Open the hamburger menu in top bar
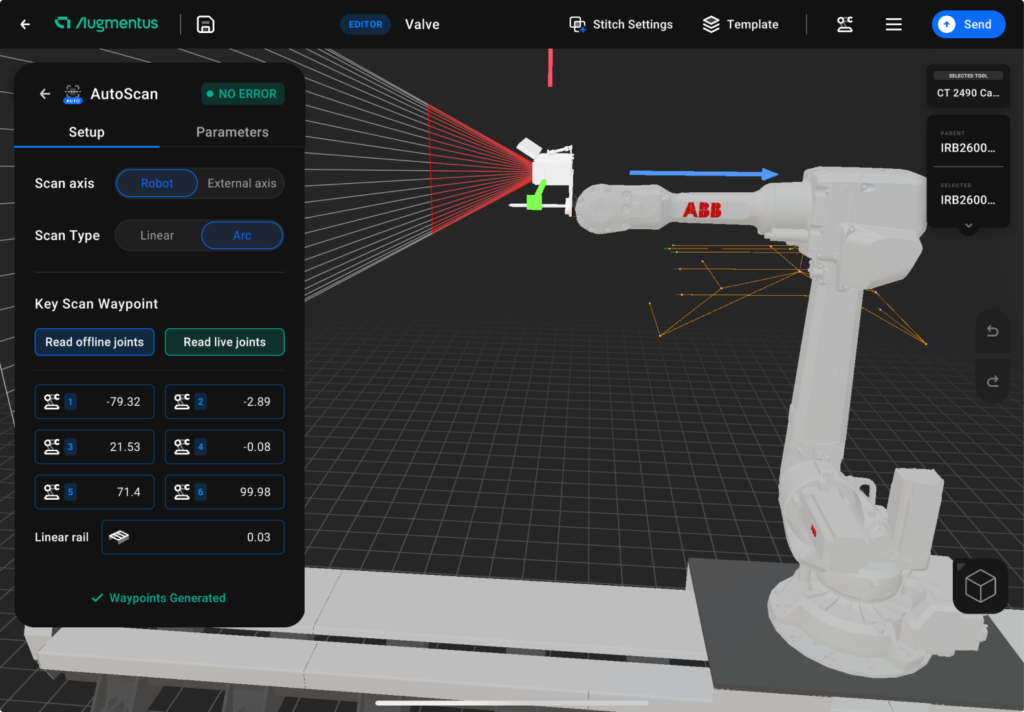Screen dimensions: 1024x712 click(893, 24)
